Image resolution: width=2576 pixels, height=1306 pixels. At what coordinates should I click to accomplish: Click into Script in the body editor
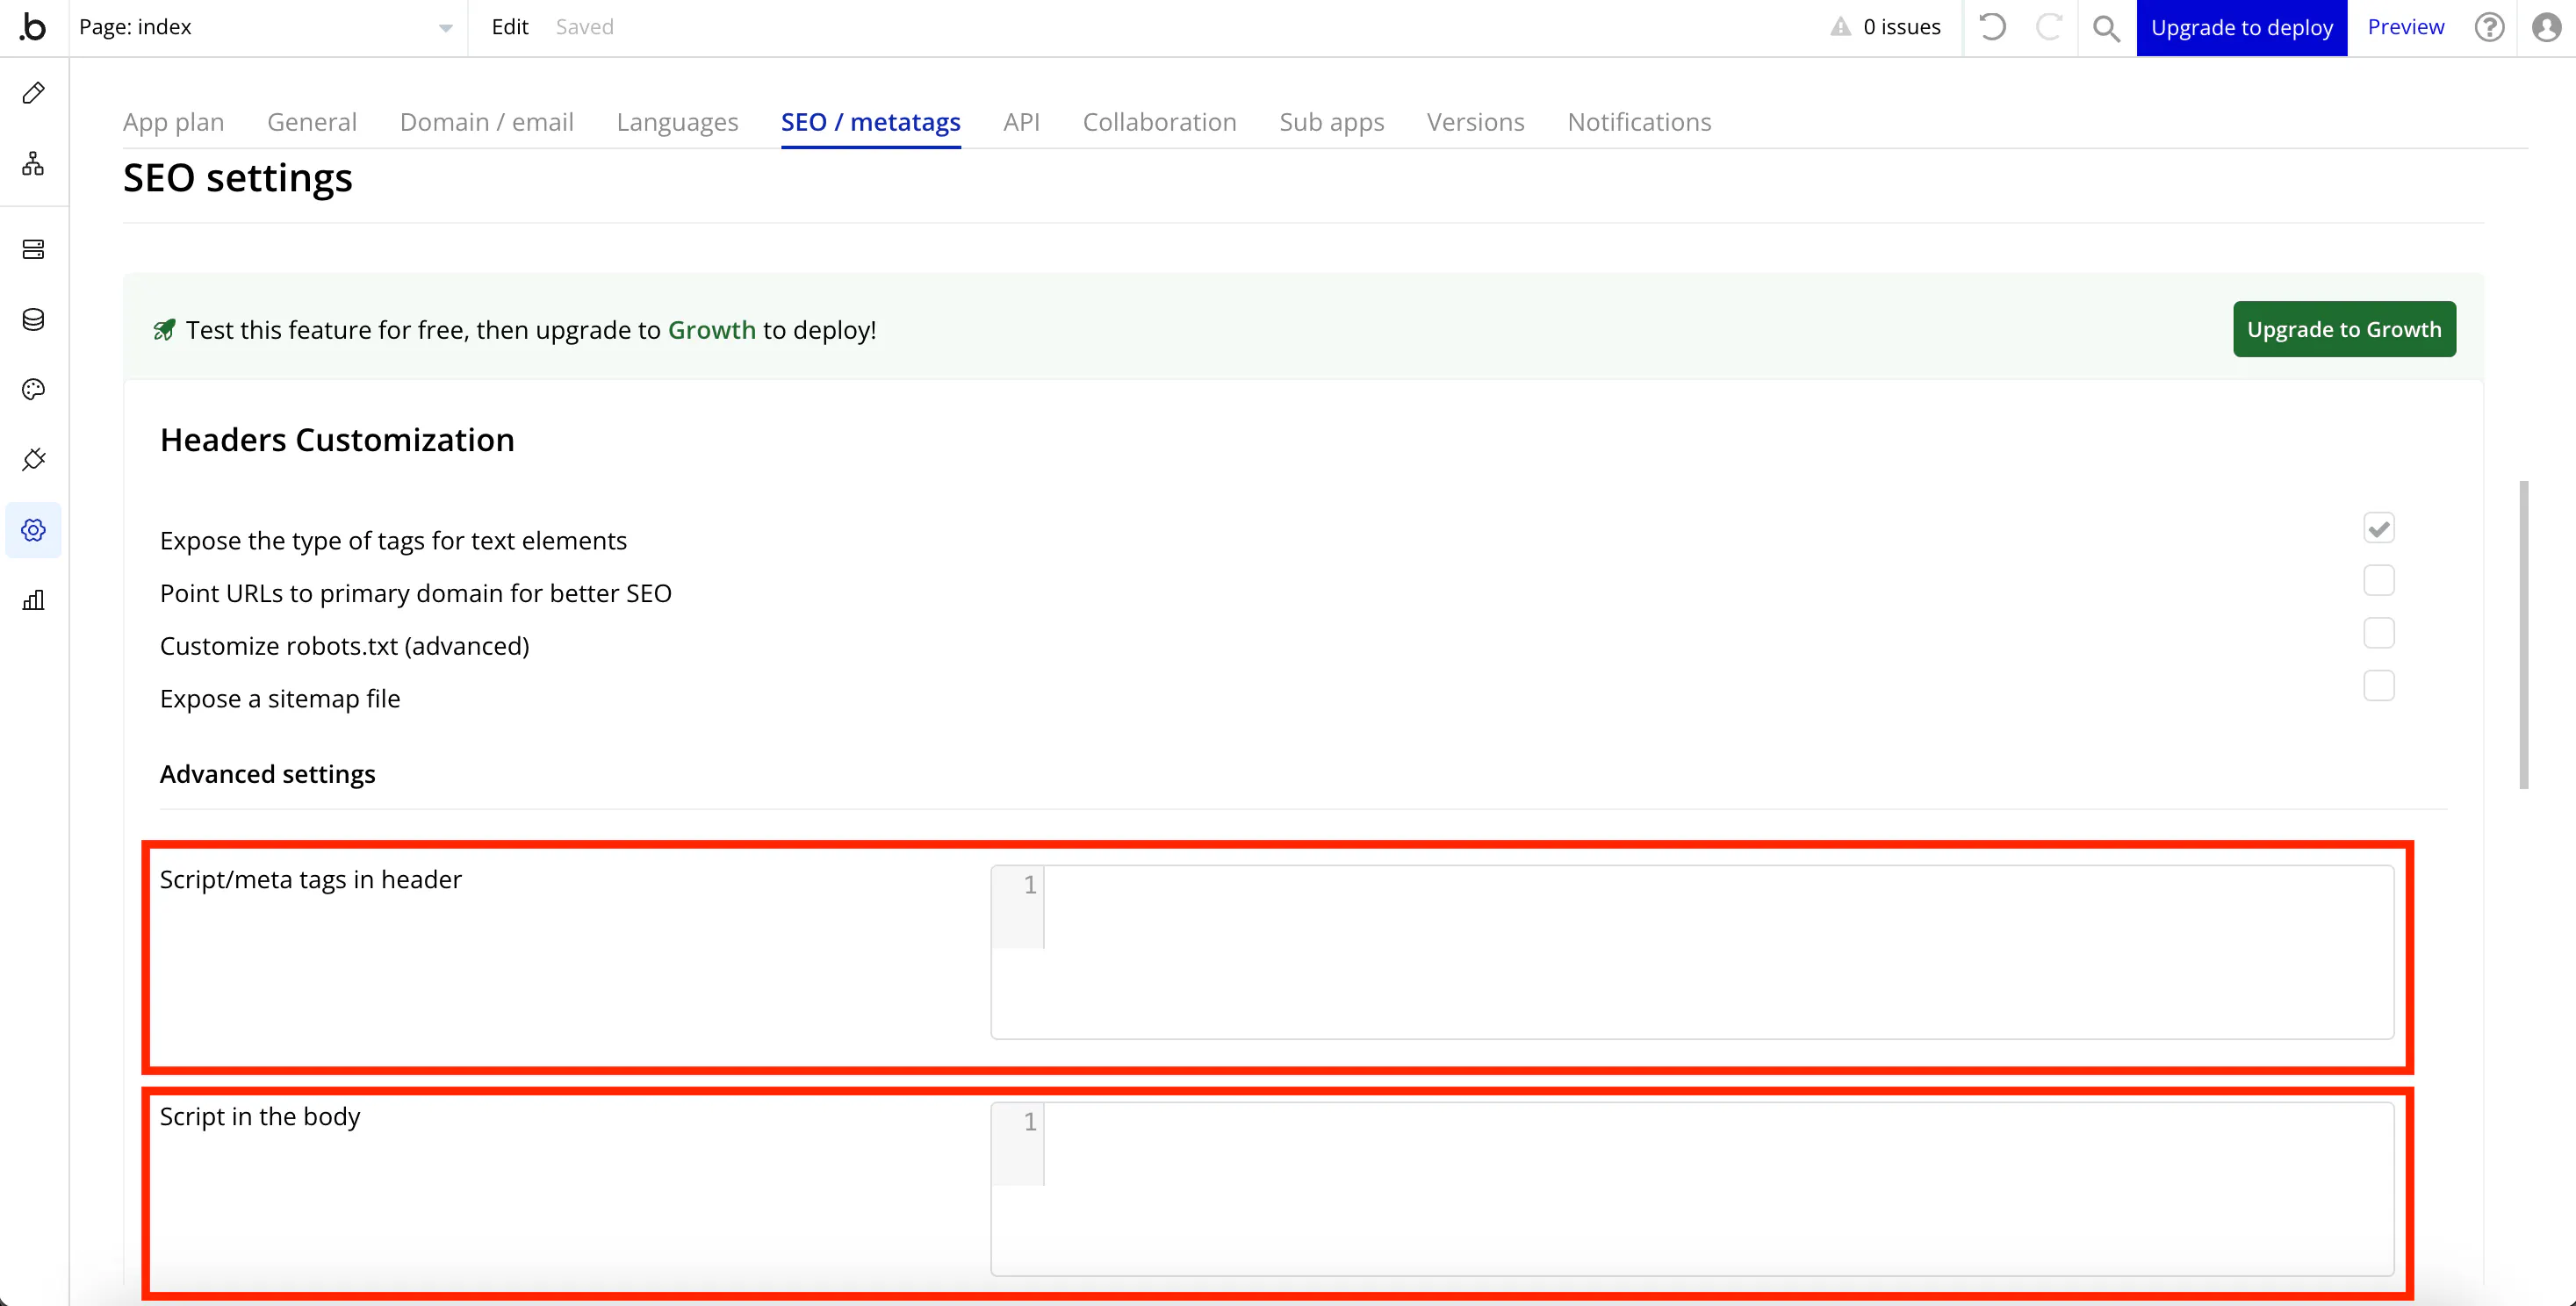[x=1692, y=1189]
